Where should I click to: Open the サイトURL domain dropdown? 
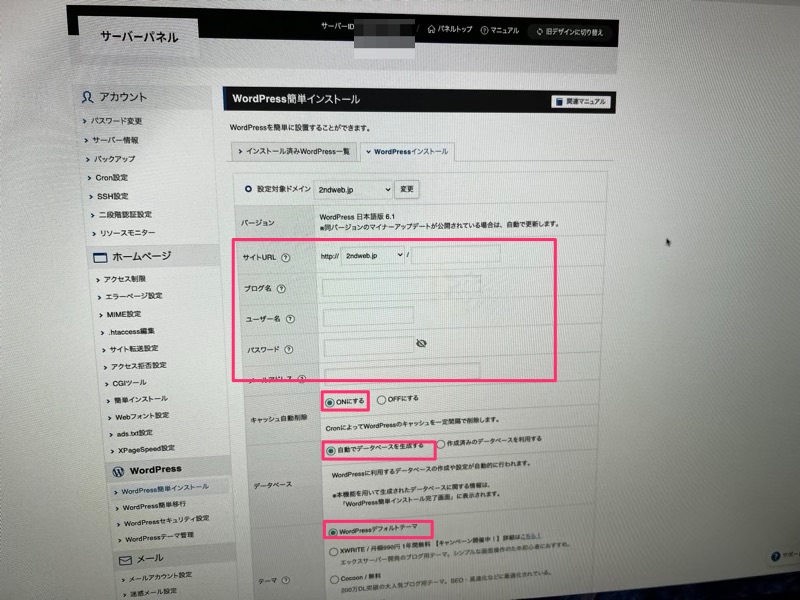(372, 256)
